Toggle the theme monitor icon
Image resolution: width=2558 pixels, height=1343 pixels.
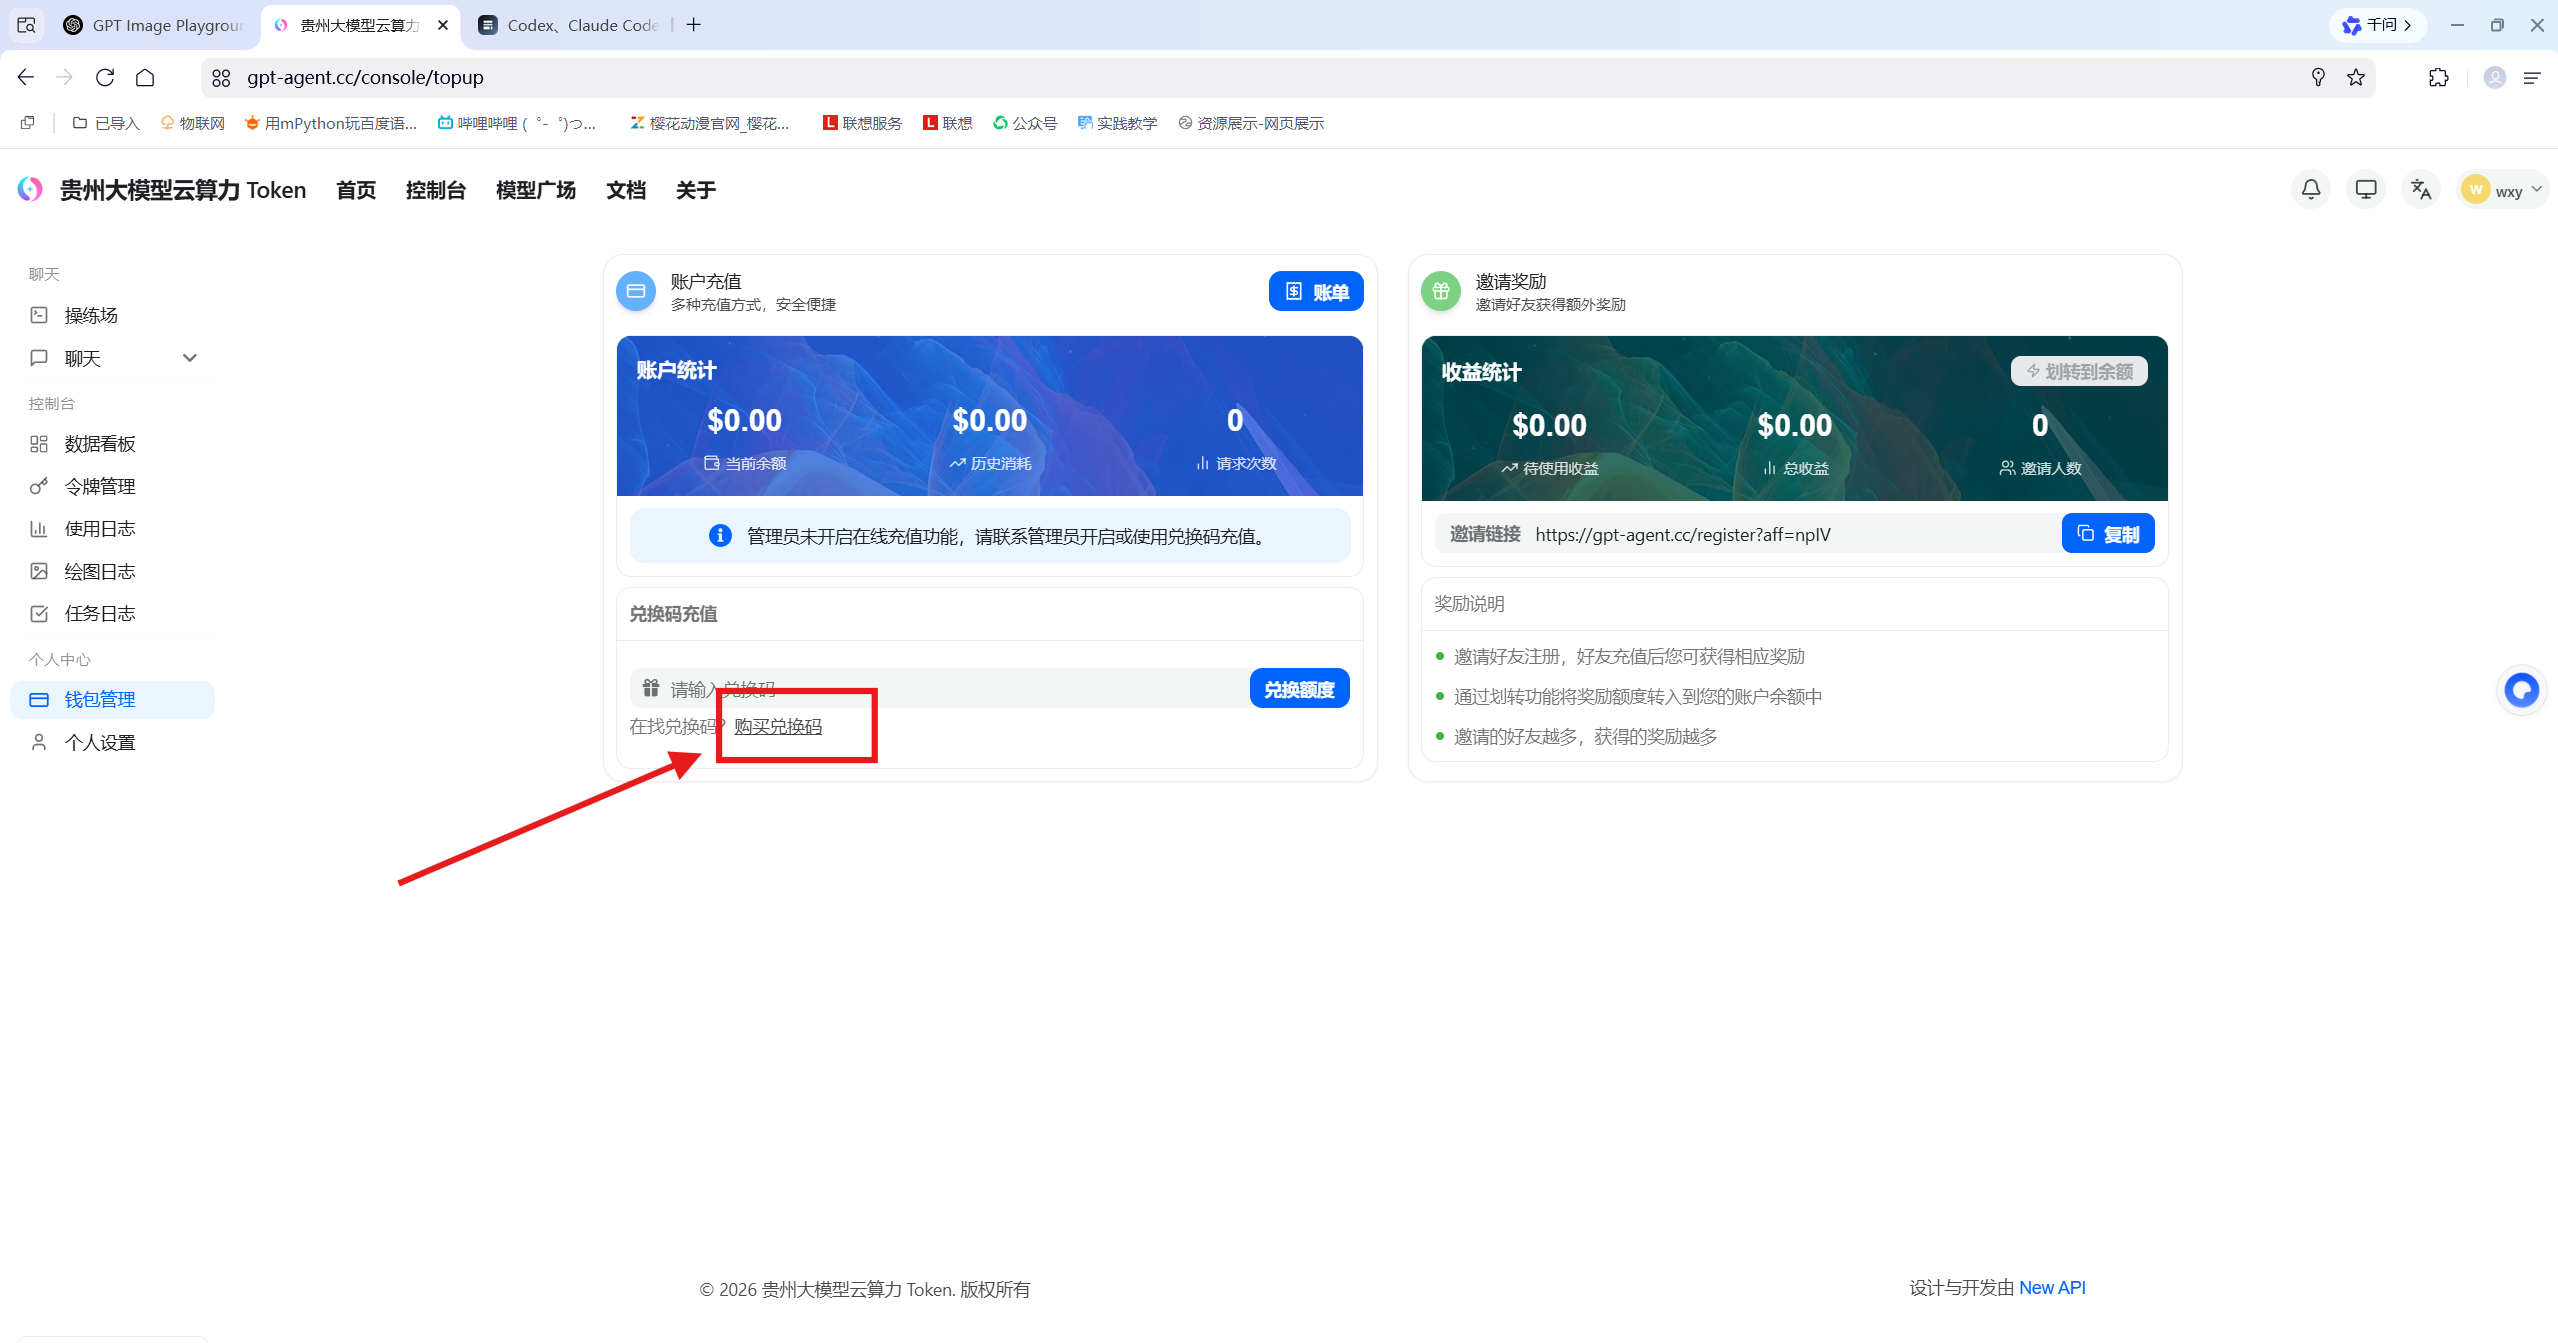pos(2365,189)
